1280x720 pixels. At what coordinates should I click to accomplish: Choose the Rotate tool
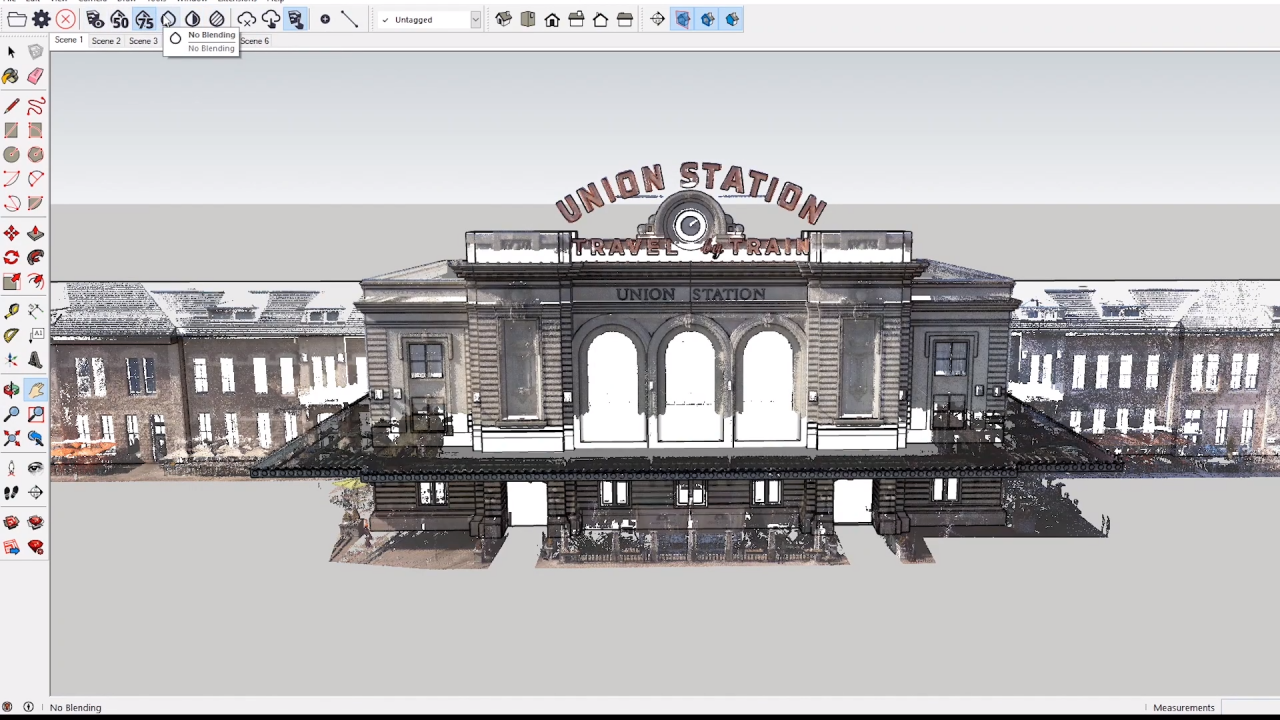pyautogui.click(x=11, y=257)
